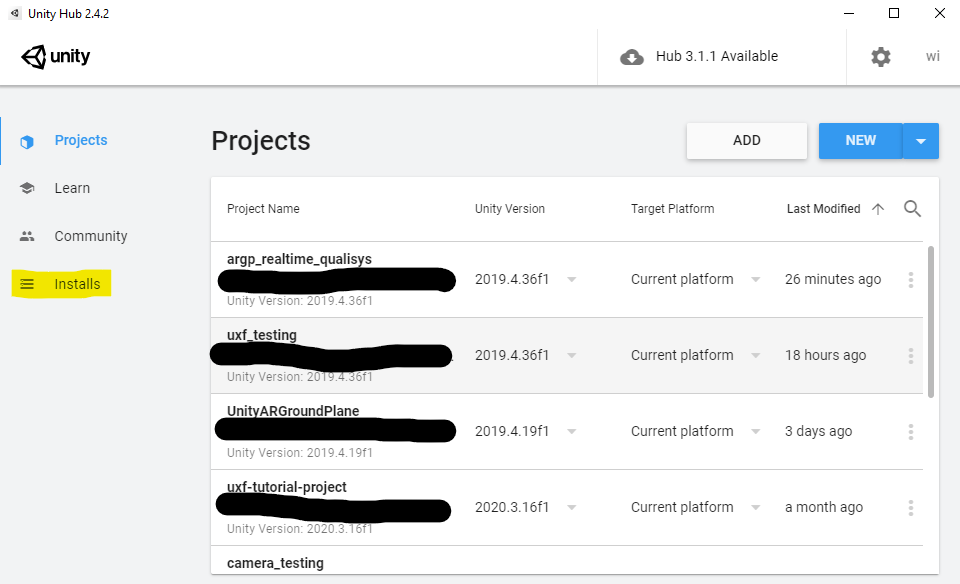
Task: Click the Unity logo in the header
Action: pyautogui.click(x=56, y=57)
